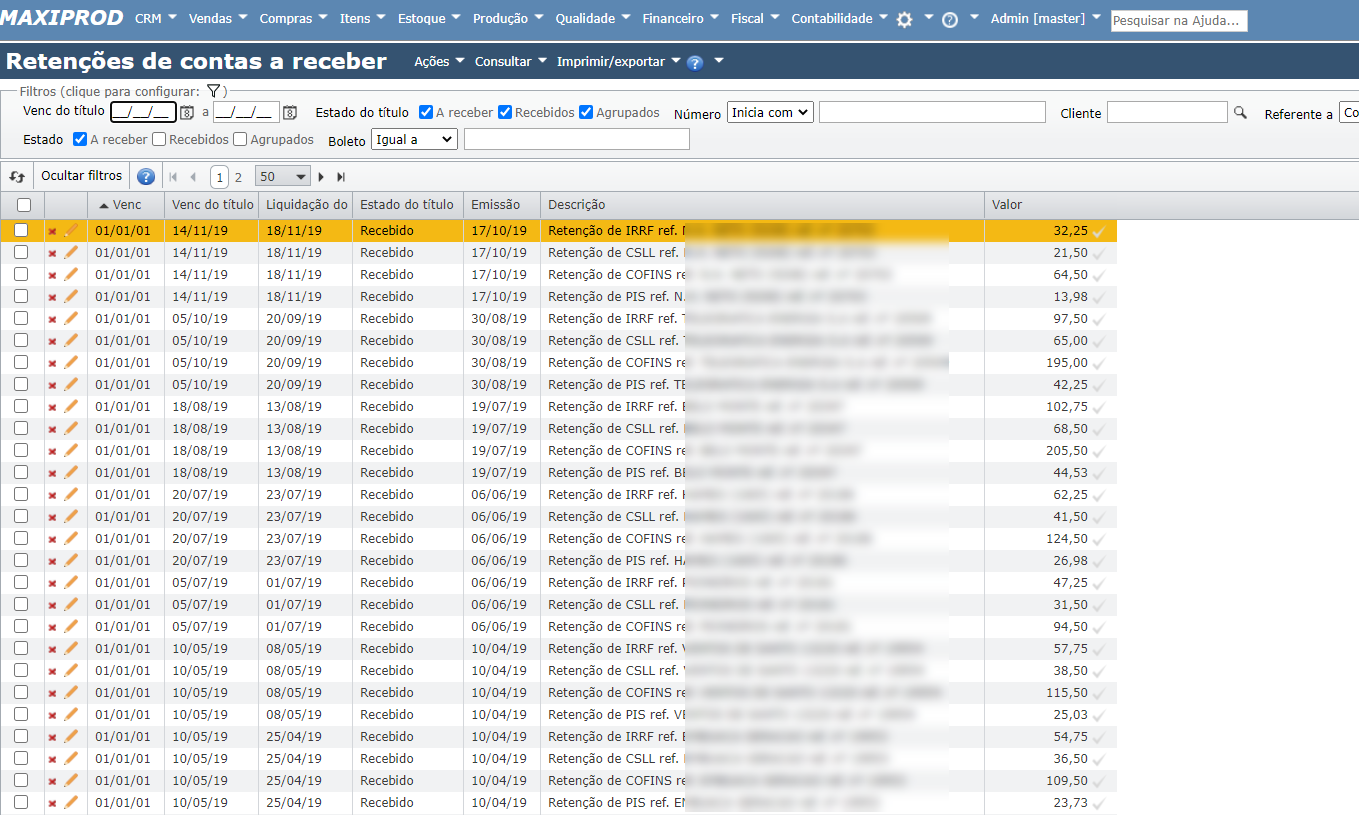1359x815 pixels.
Task: Check Recebidos in the Estado filter
Action: [159, 139]
